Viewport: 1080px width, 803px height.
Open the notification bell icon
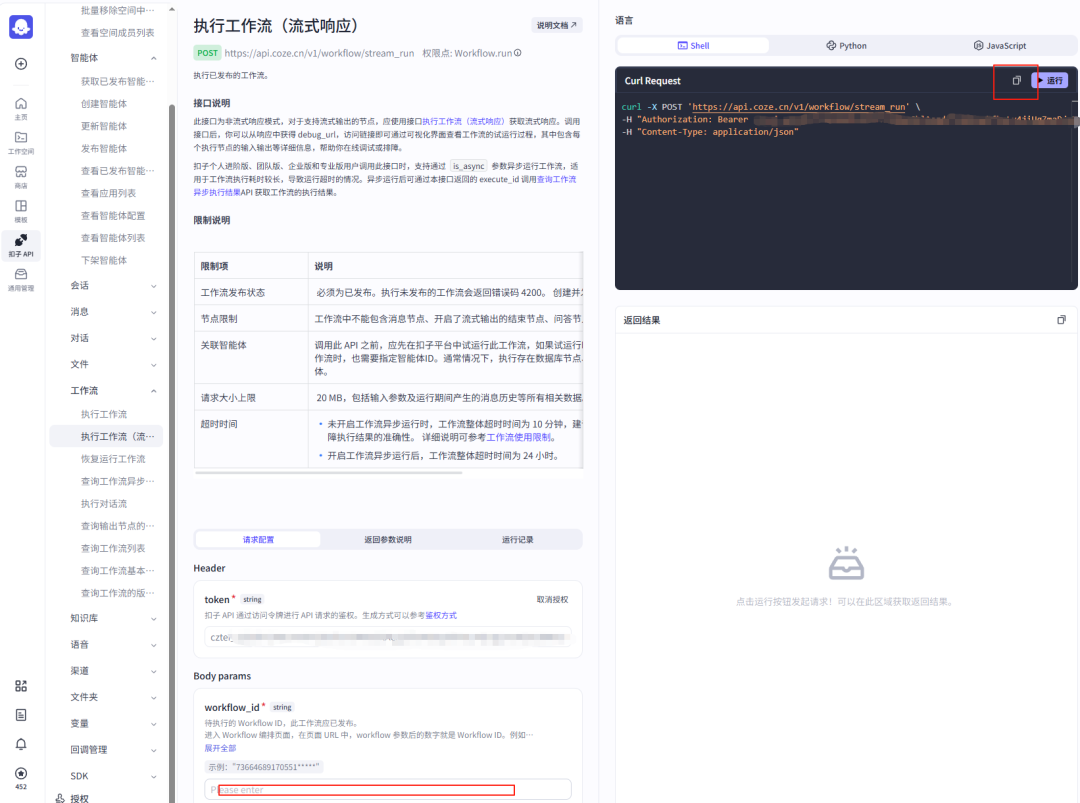pos(21,744)
